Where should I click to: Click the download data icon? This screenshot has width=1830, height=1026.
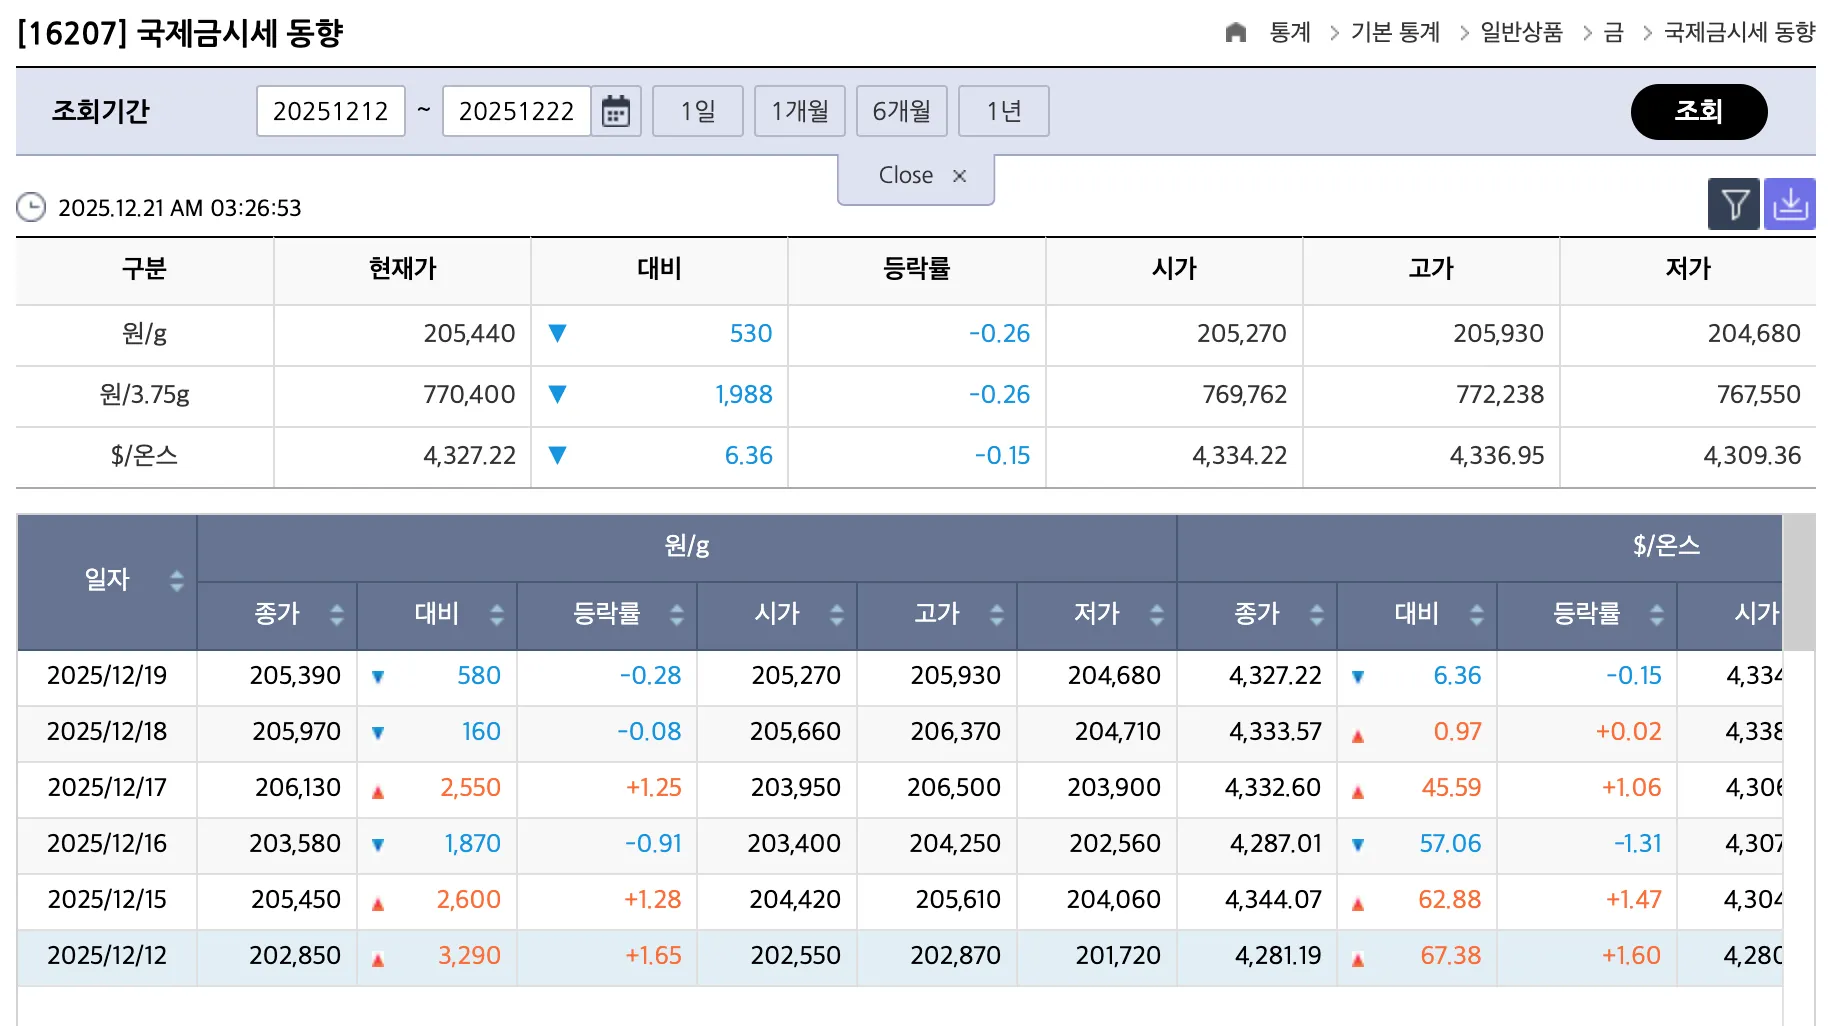pos(1789,205)
